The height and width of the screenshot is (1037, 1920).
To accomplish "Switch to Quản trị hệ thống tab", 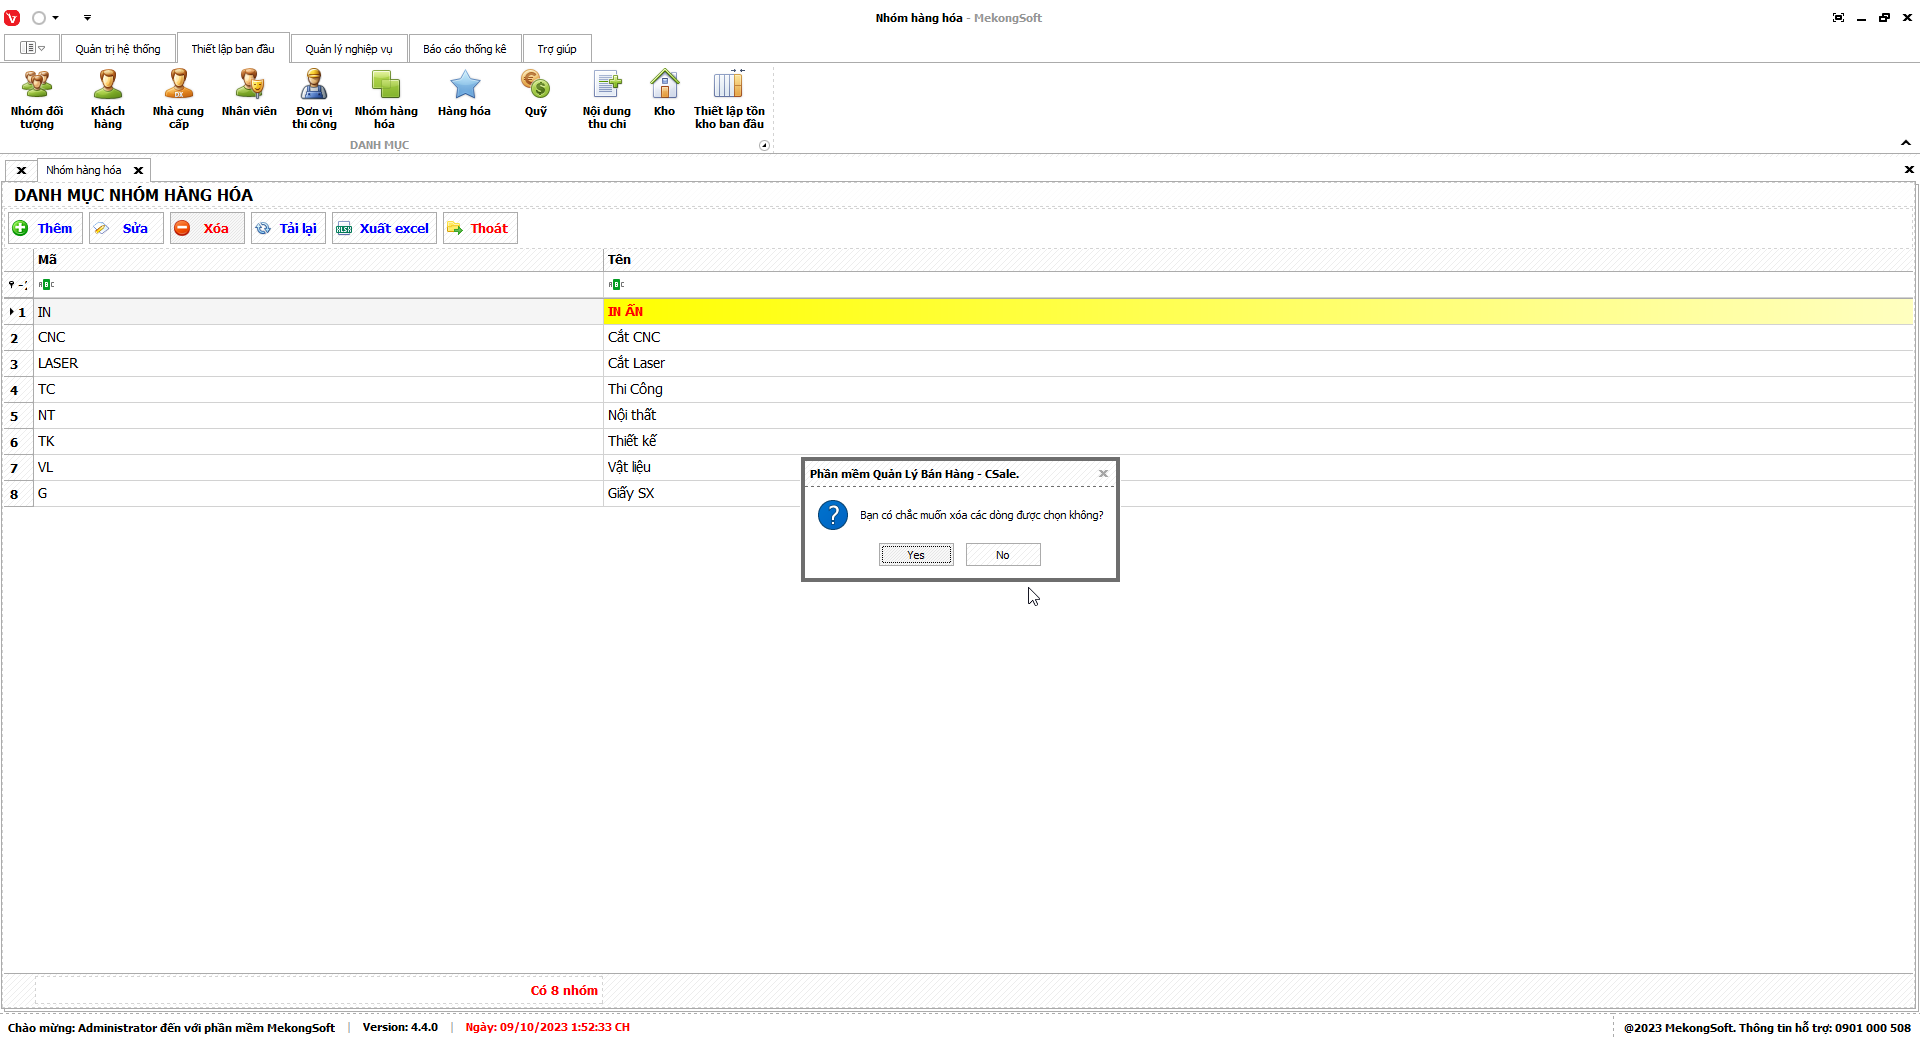I will [118, 49].
